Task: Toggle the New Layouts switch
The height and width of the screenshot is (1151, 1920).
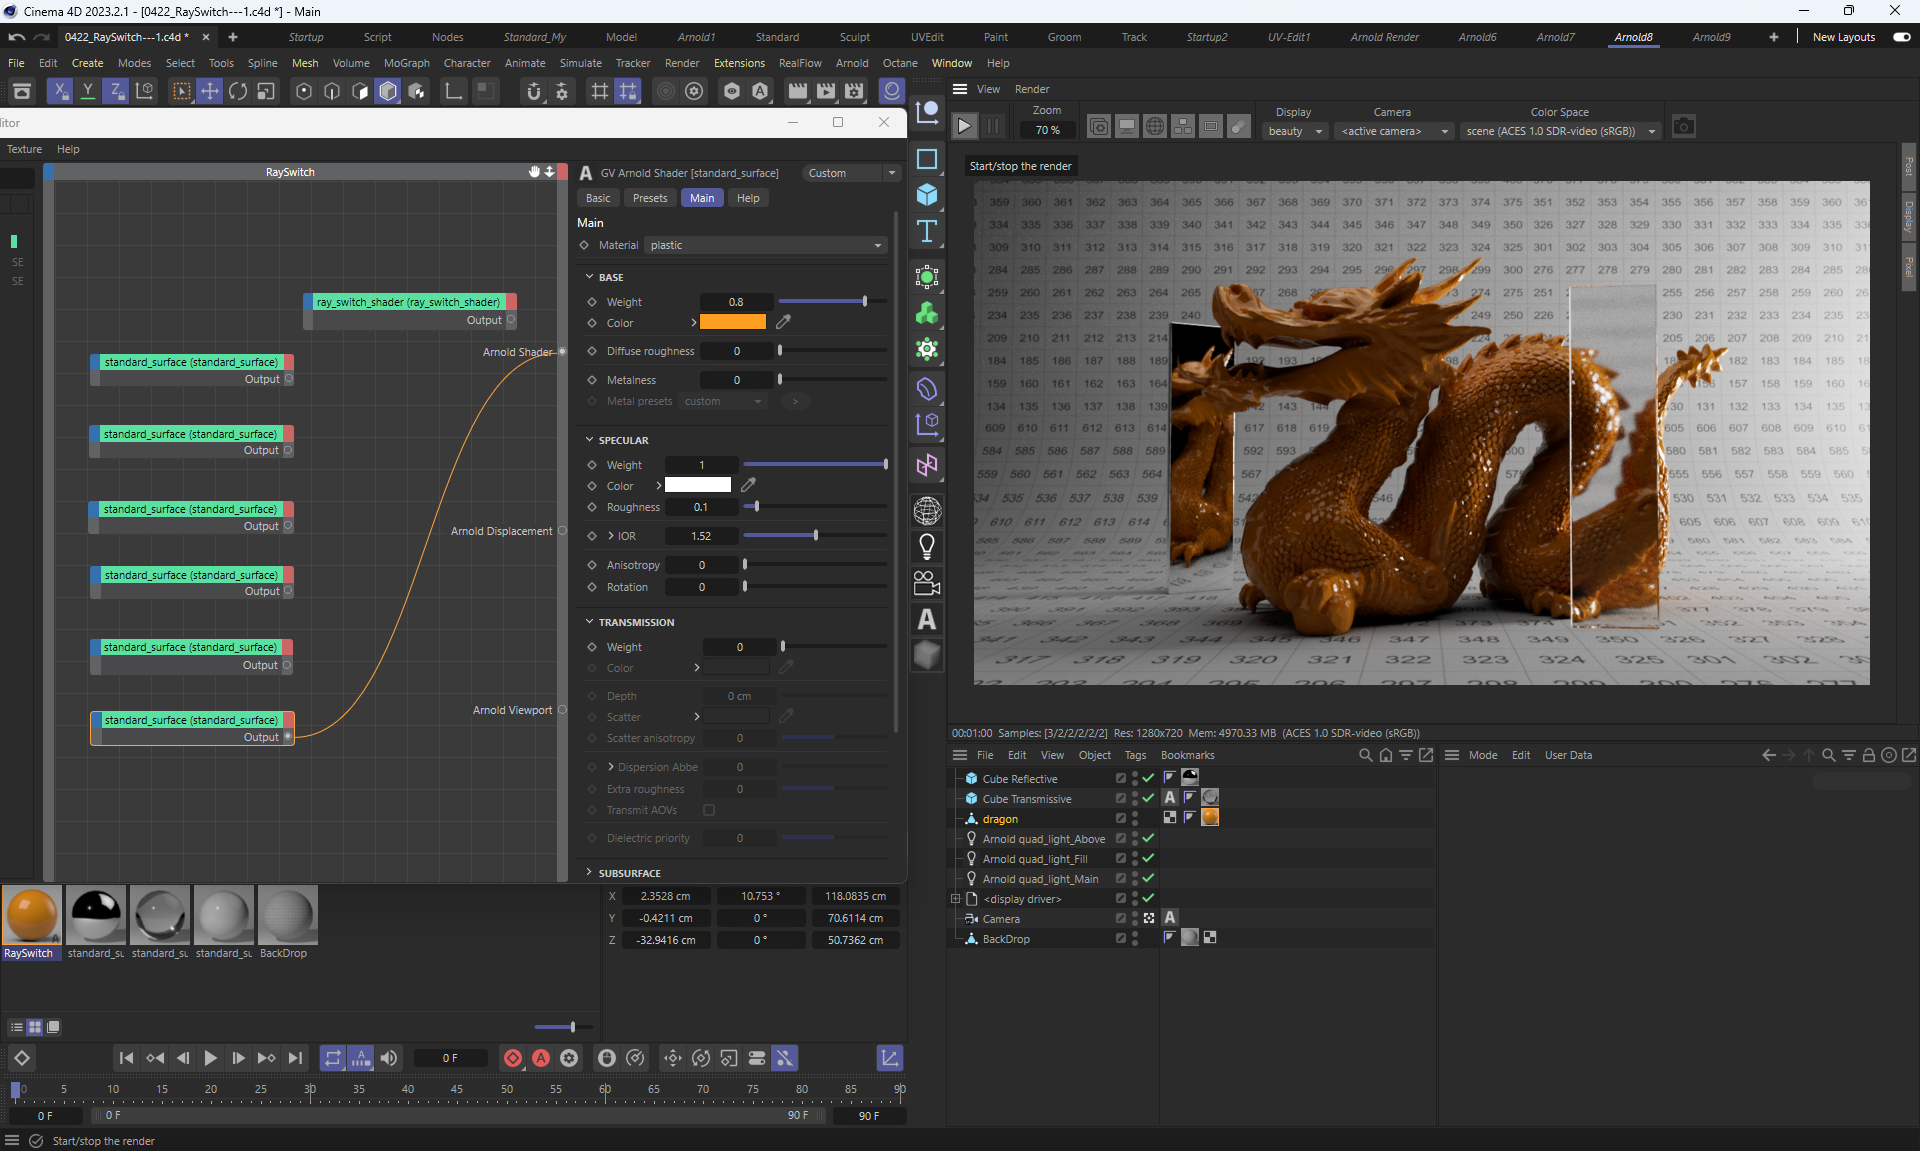Action: (x=1901, y=37)
